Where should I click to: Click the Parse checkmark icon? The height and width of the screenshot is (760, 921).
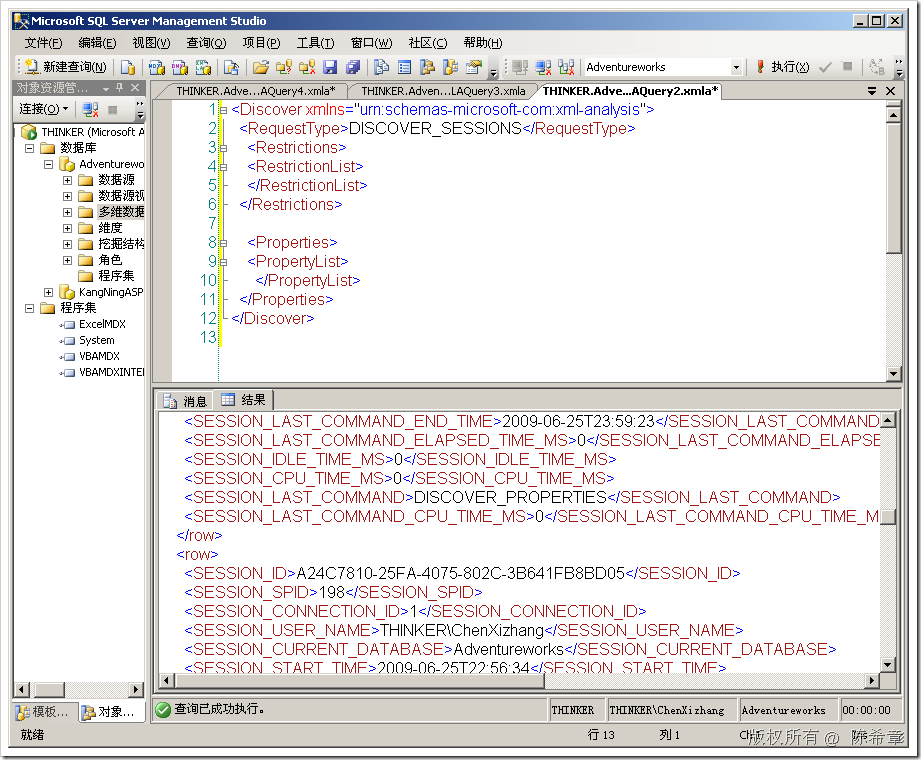coord(825,67)
